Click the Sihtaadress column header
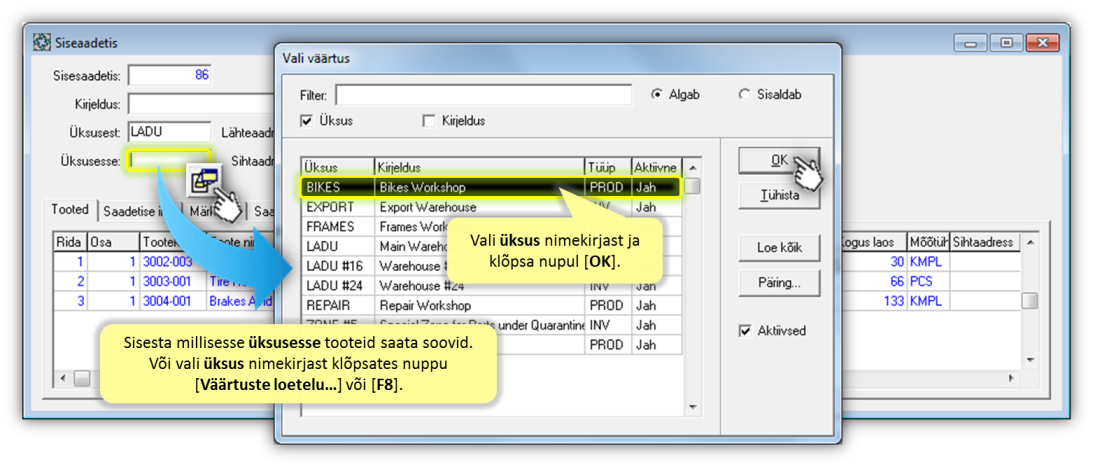The width and height of the screenshot is (1093, 467). pos(985,242)
